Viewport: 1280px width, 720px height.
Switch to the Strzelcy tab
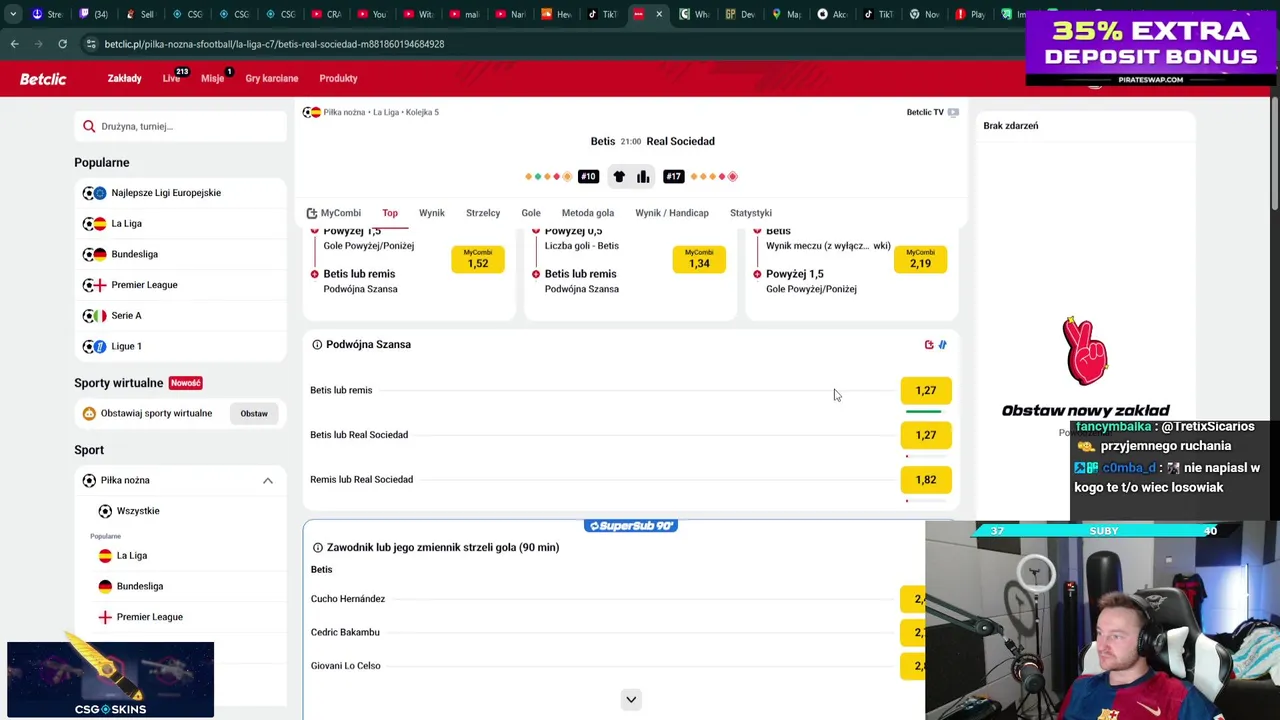click(x=483, y=213)
